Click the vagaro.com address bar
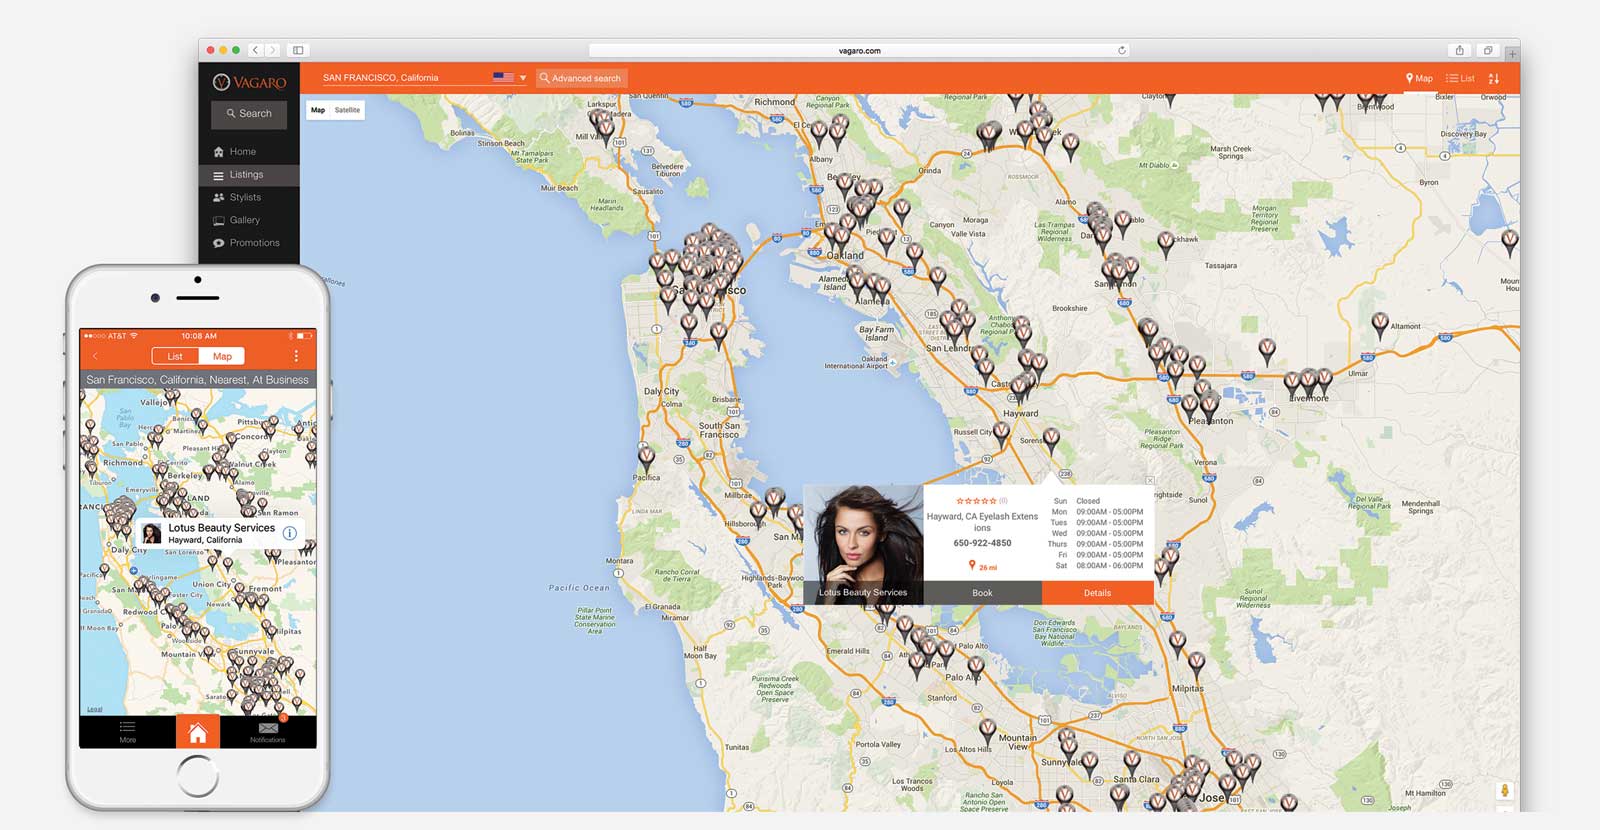 click(859, 50)
